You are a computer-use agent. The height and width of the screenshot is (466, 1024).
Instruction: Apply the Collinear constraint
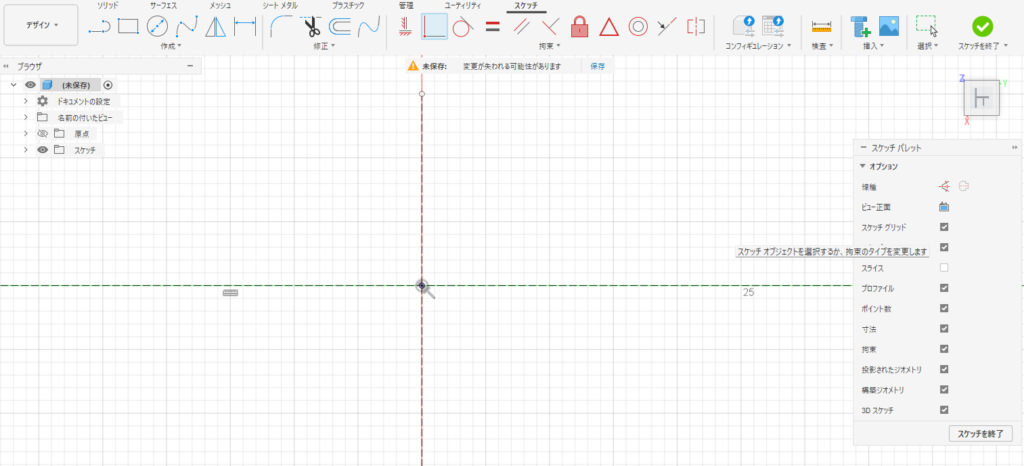point(667,27)
